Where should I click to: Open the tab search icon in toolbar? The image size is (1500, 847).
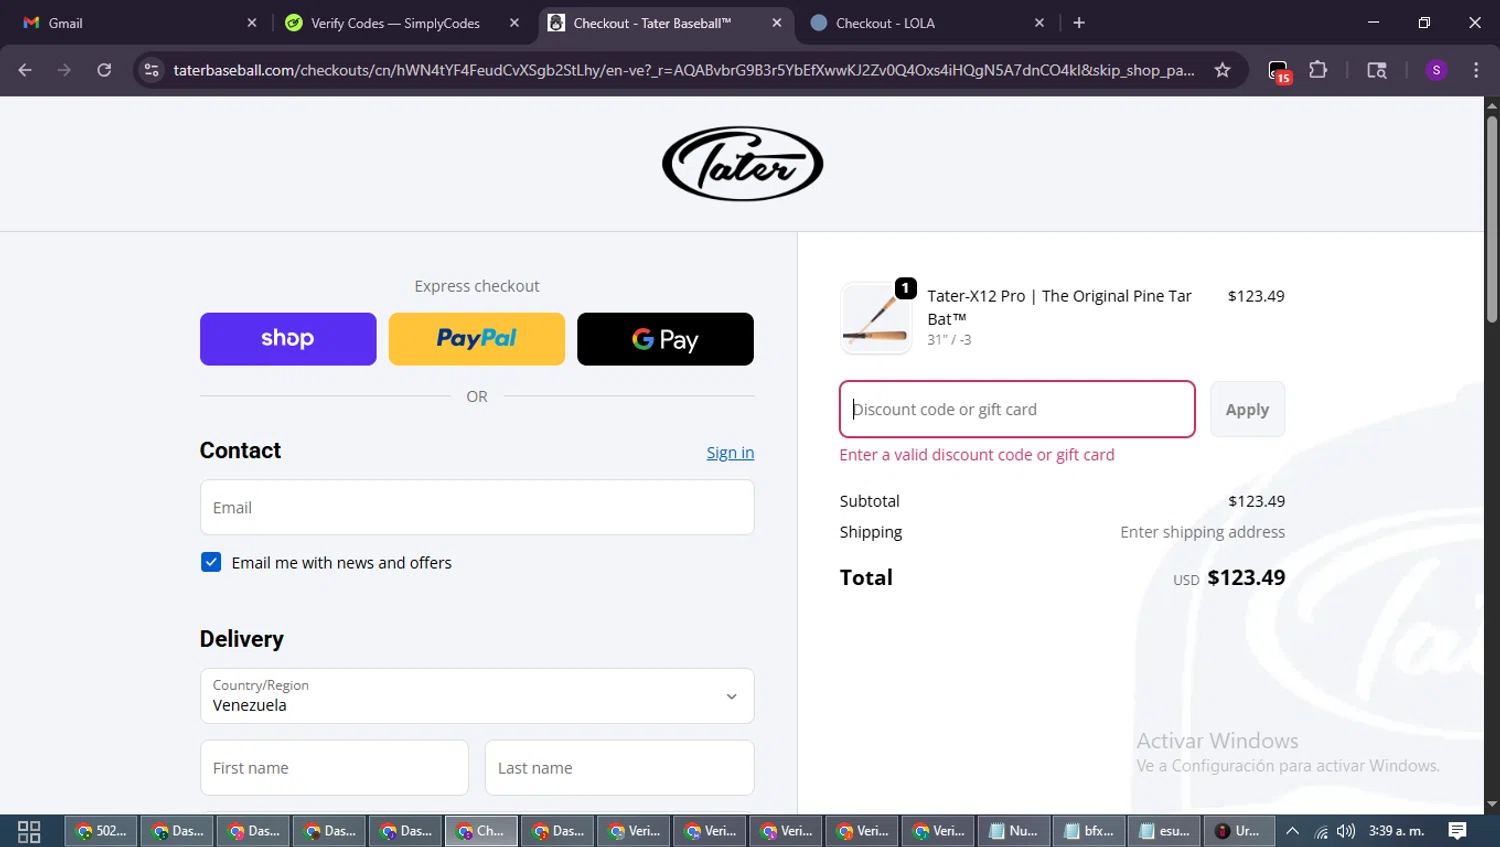pyautogui.click(x=1377, y=70)
